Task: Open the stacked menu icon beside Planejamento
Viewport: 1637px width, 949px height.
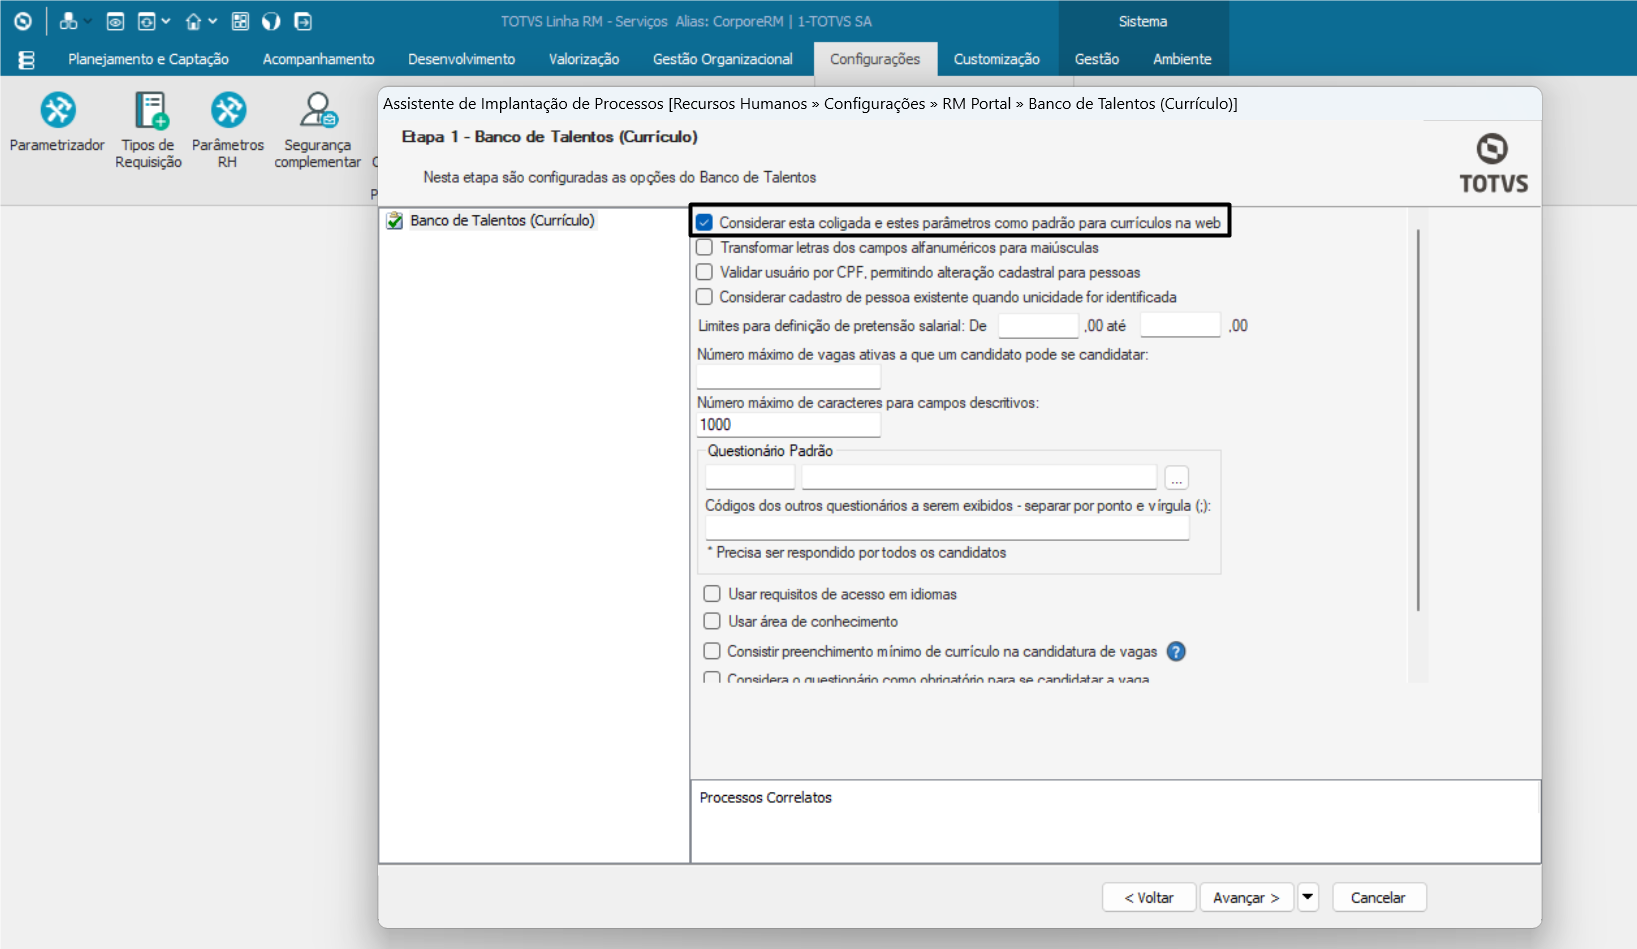Action: click(x=27, y=60)
